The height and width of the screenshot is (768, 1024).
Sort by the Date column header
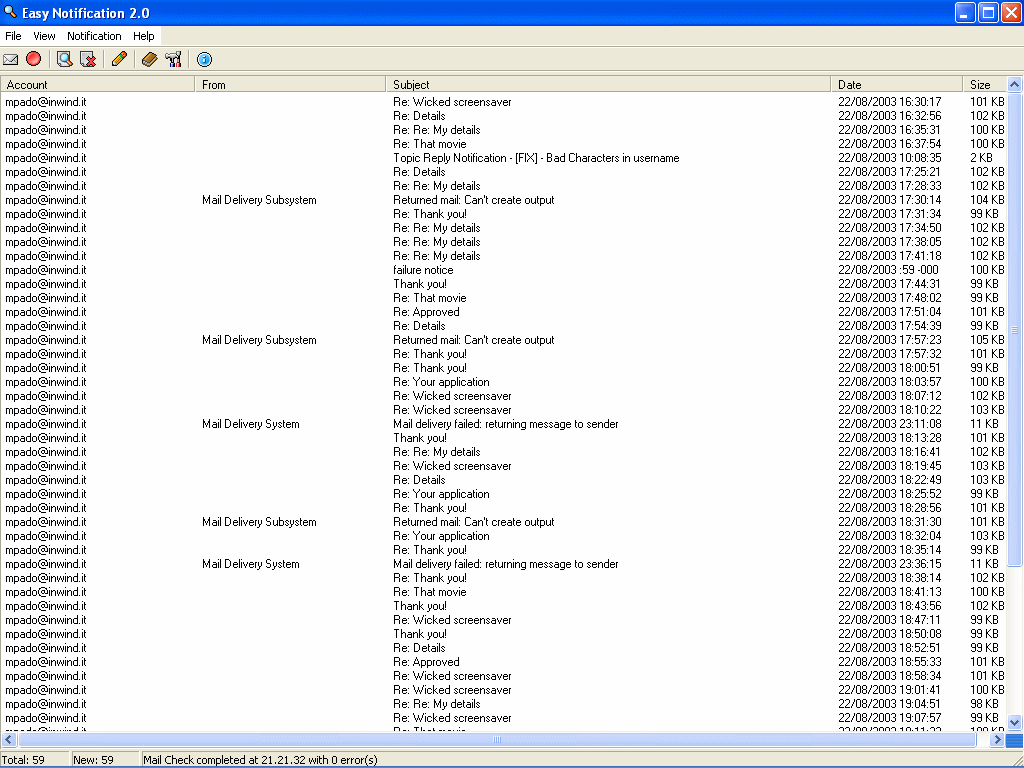coord(897,85)
